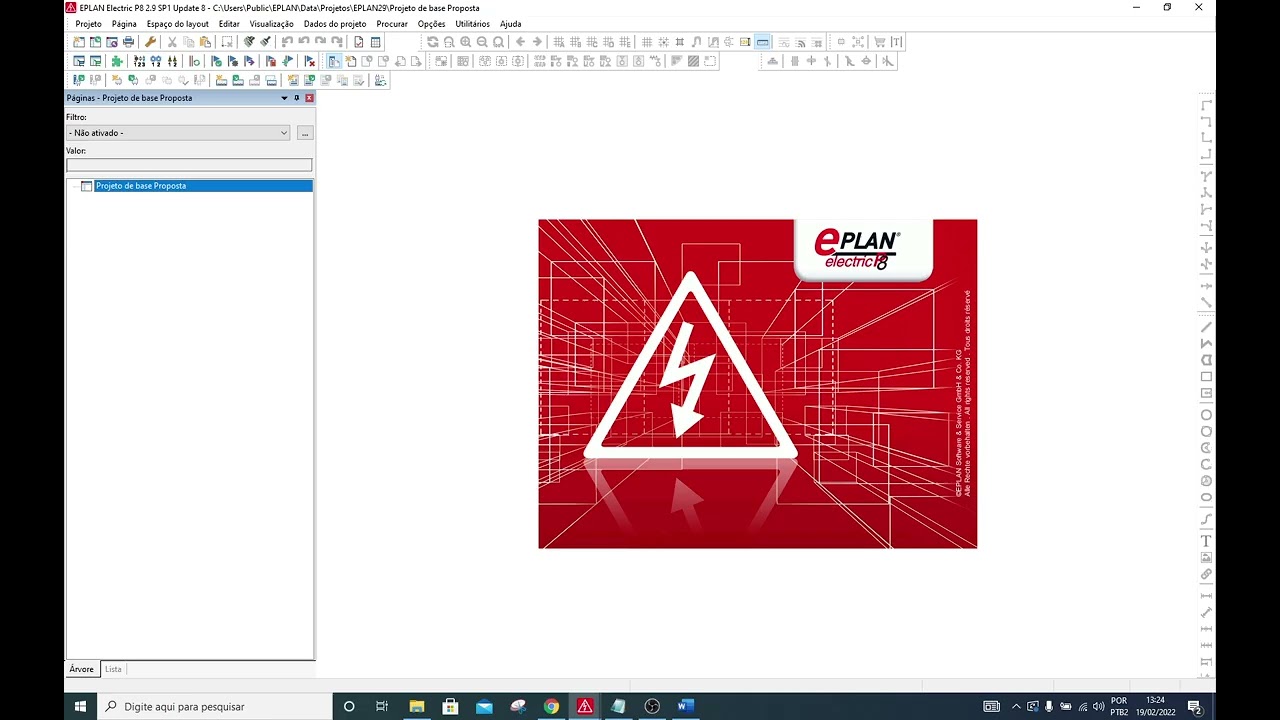The width and height of the screenshot is (1280, 720).
Task: Go back with the left arrow icon
Action: tap(520, 42)
